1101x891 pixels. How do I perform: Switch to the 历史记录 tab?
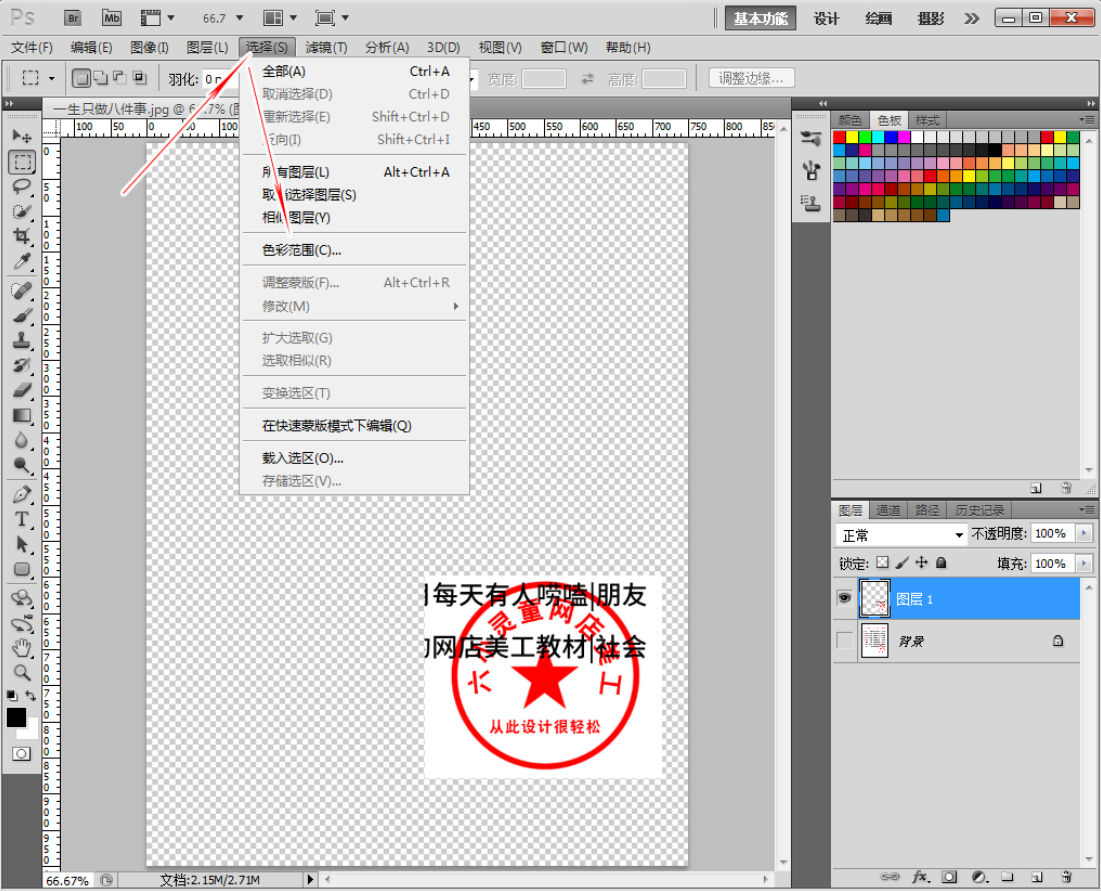[x=980, y=510]
